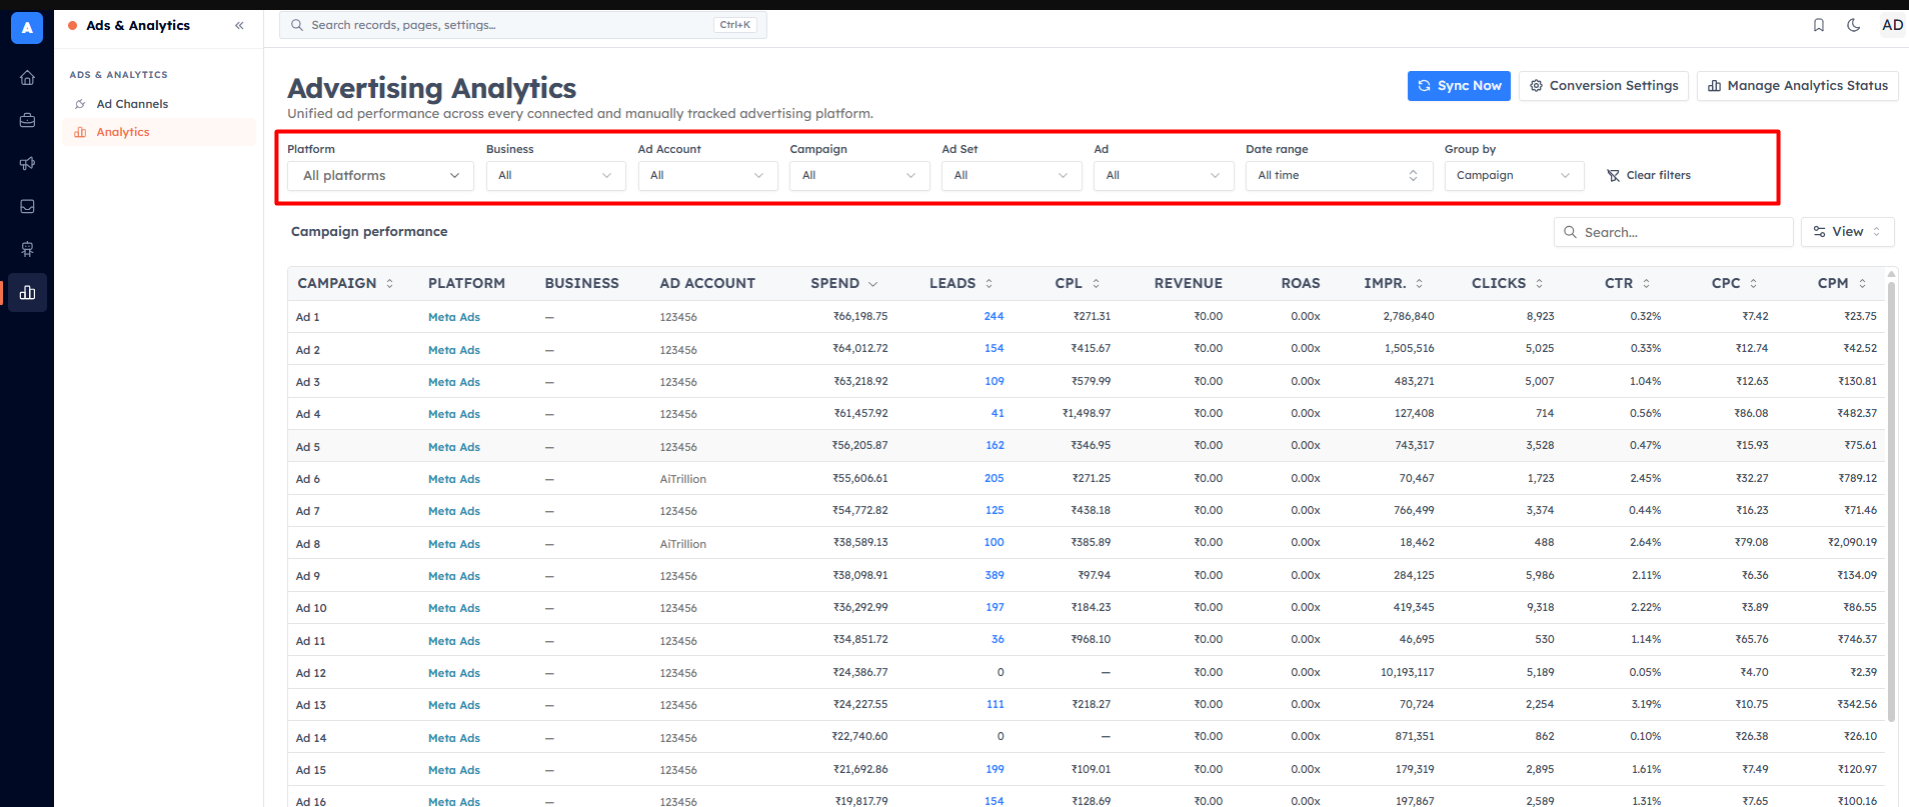Click Ad 12 campaign name cell
1909x807 pixels.
pyautogui.click(x=311, y=673)
